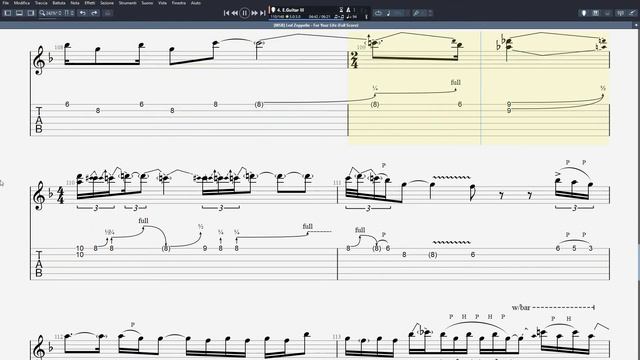This screenshot has height=360, width=640.
Task: Click the rightmost toolbar icon
Action: tap(632, 13)
